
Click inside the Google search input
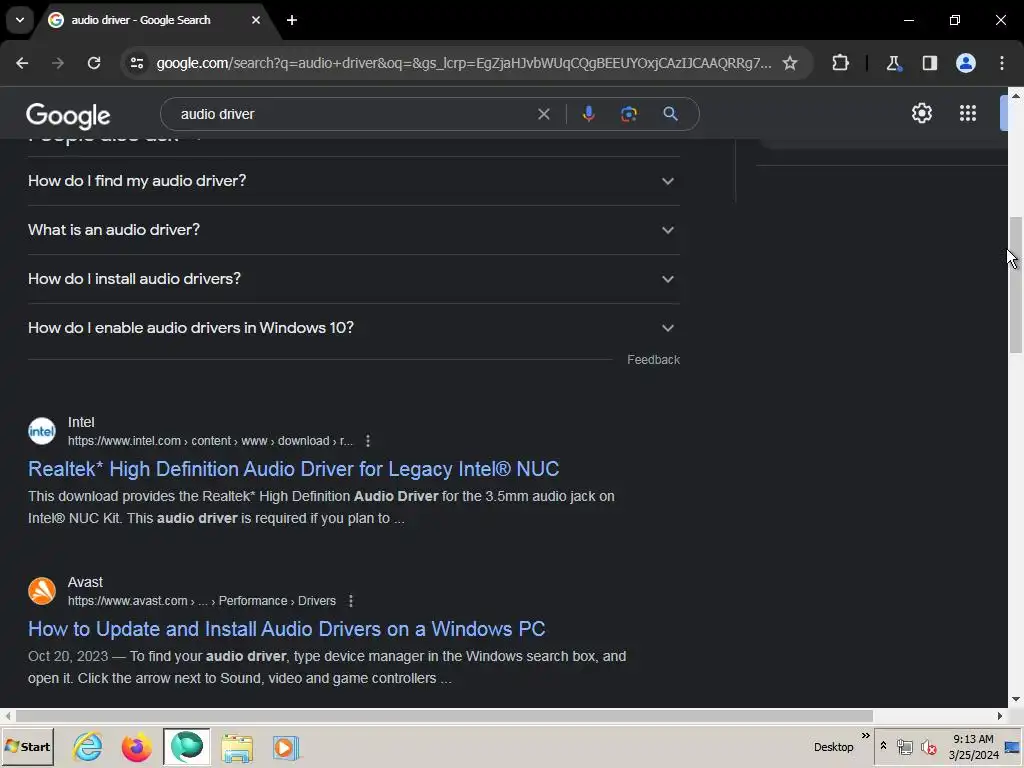(353, 114)
